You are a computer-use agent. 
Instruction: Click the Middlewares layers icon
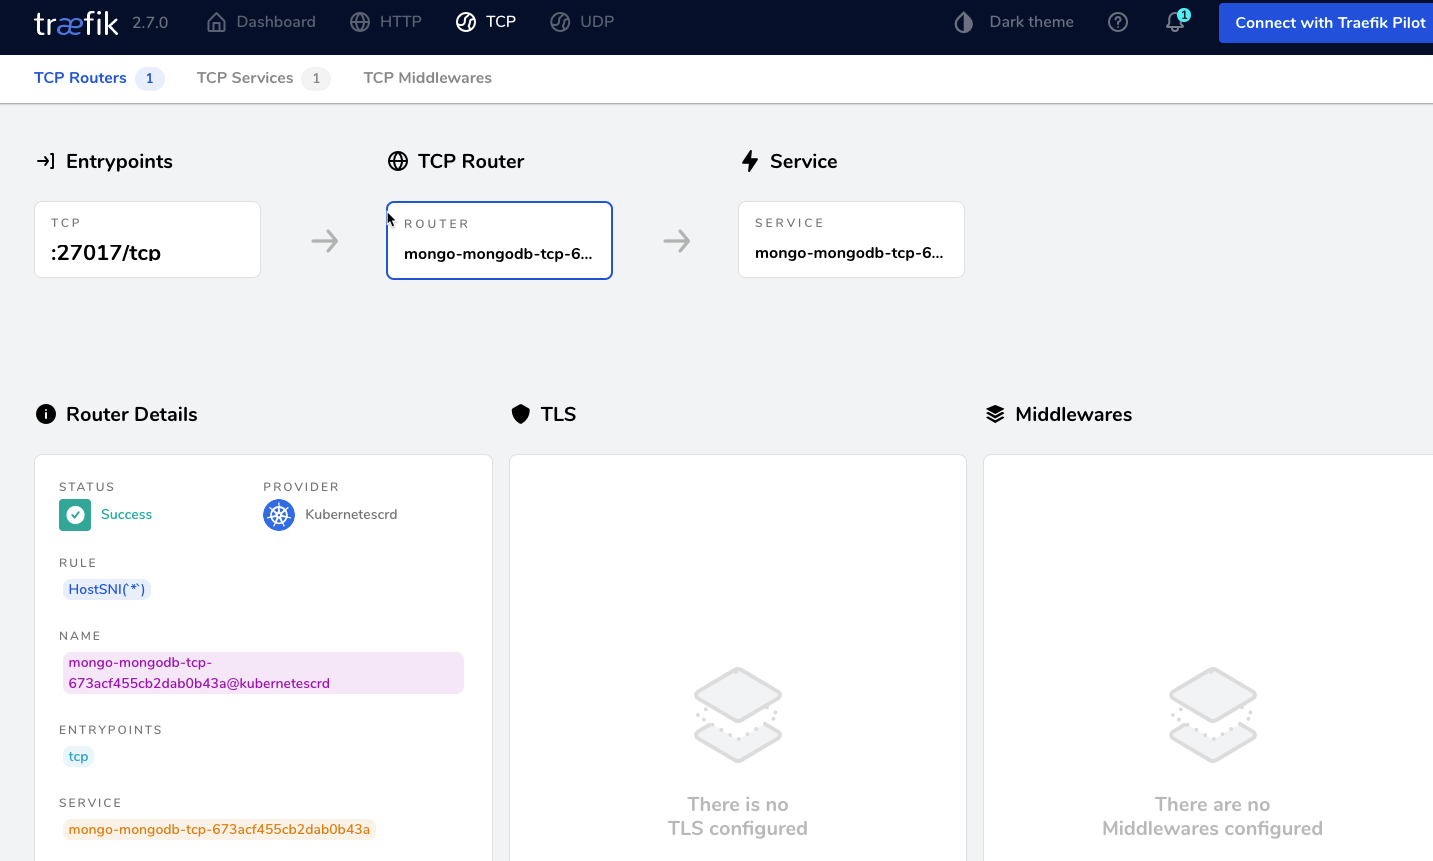(x=995, y=414)
